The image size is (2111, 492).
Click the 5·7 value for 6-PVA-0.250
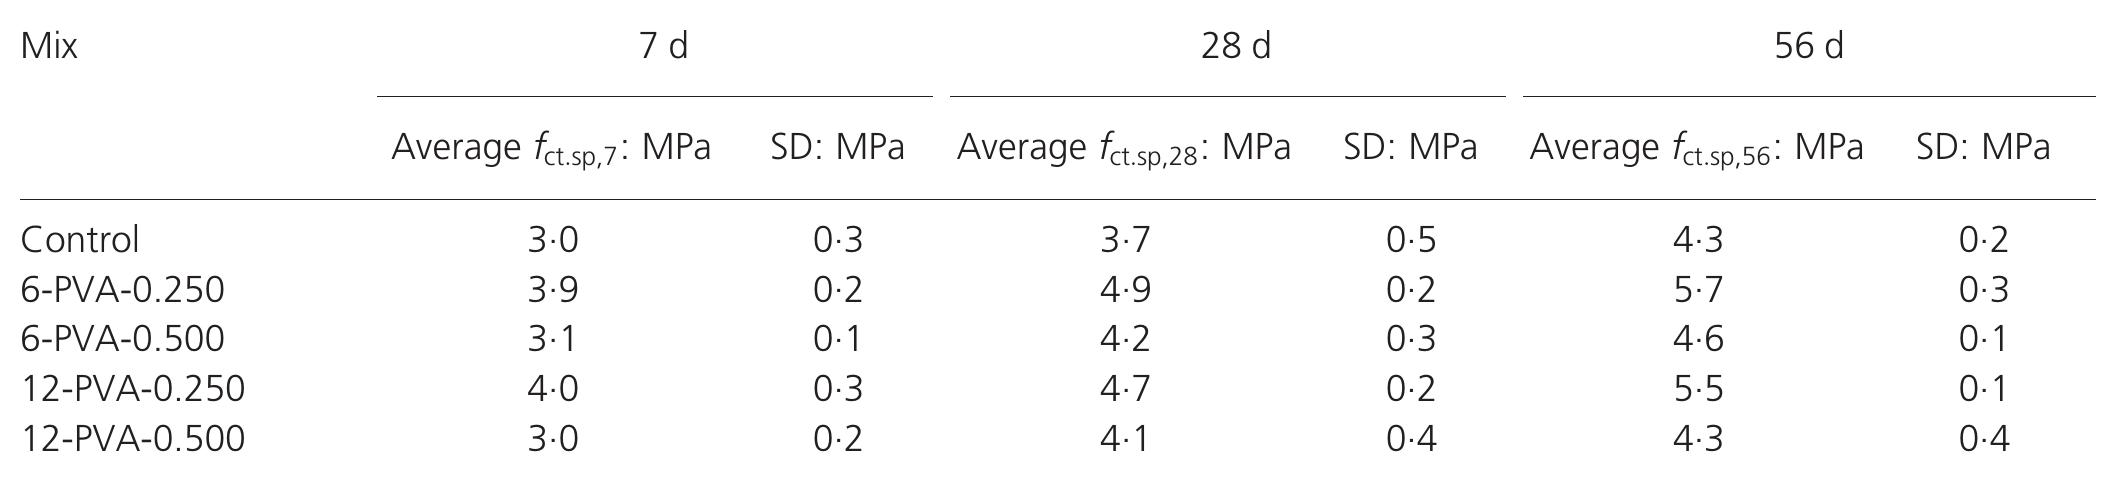pos(1698,290)
